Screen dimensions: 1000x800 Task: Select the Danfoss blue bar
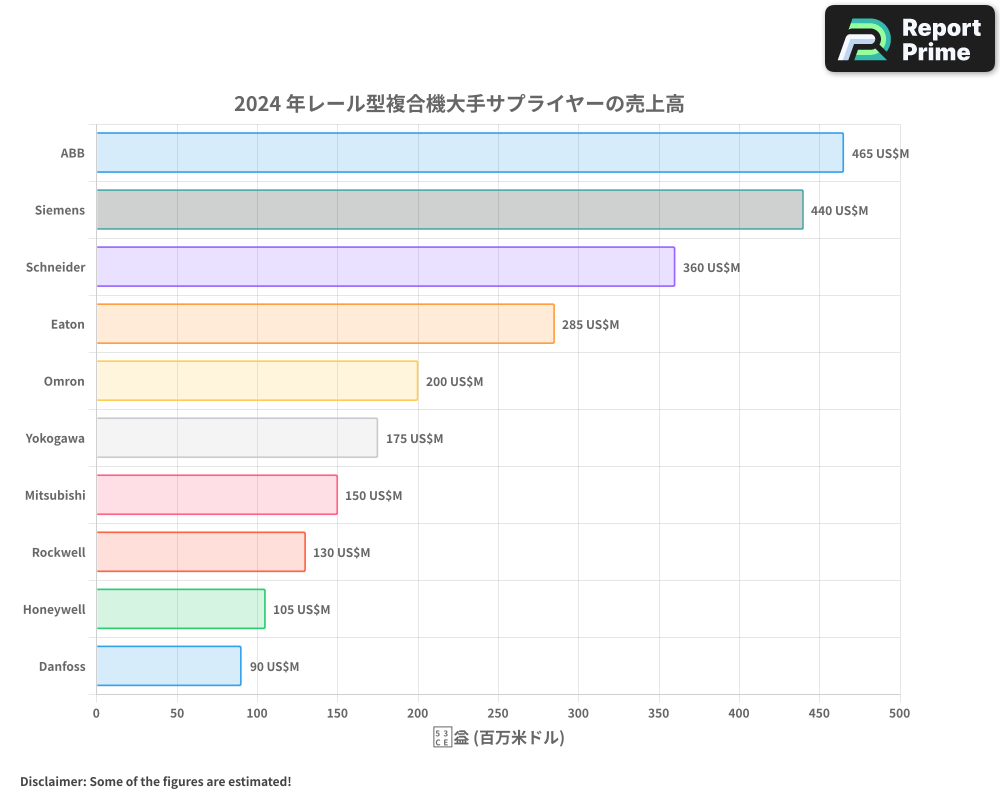pyautogui.click(x=165, y=666)
